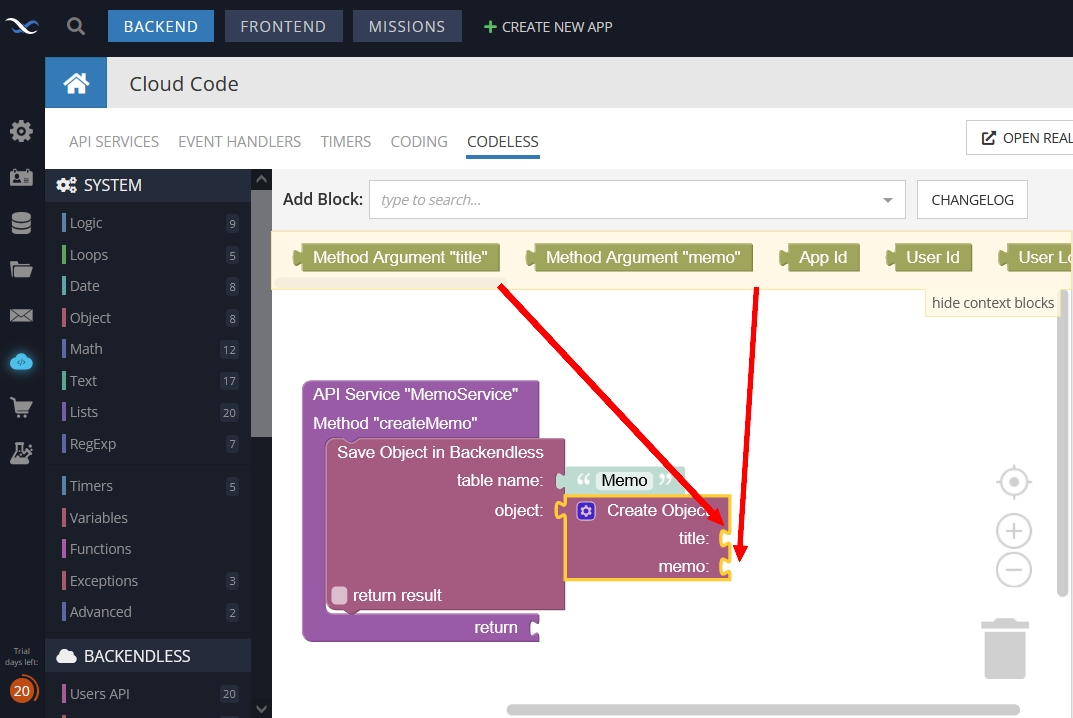Click the category panel vertical scrollbar thumb

click(261, 313)
